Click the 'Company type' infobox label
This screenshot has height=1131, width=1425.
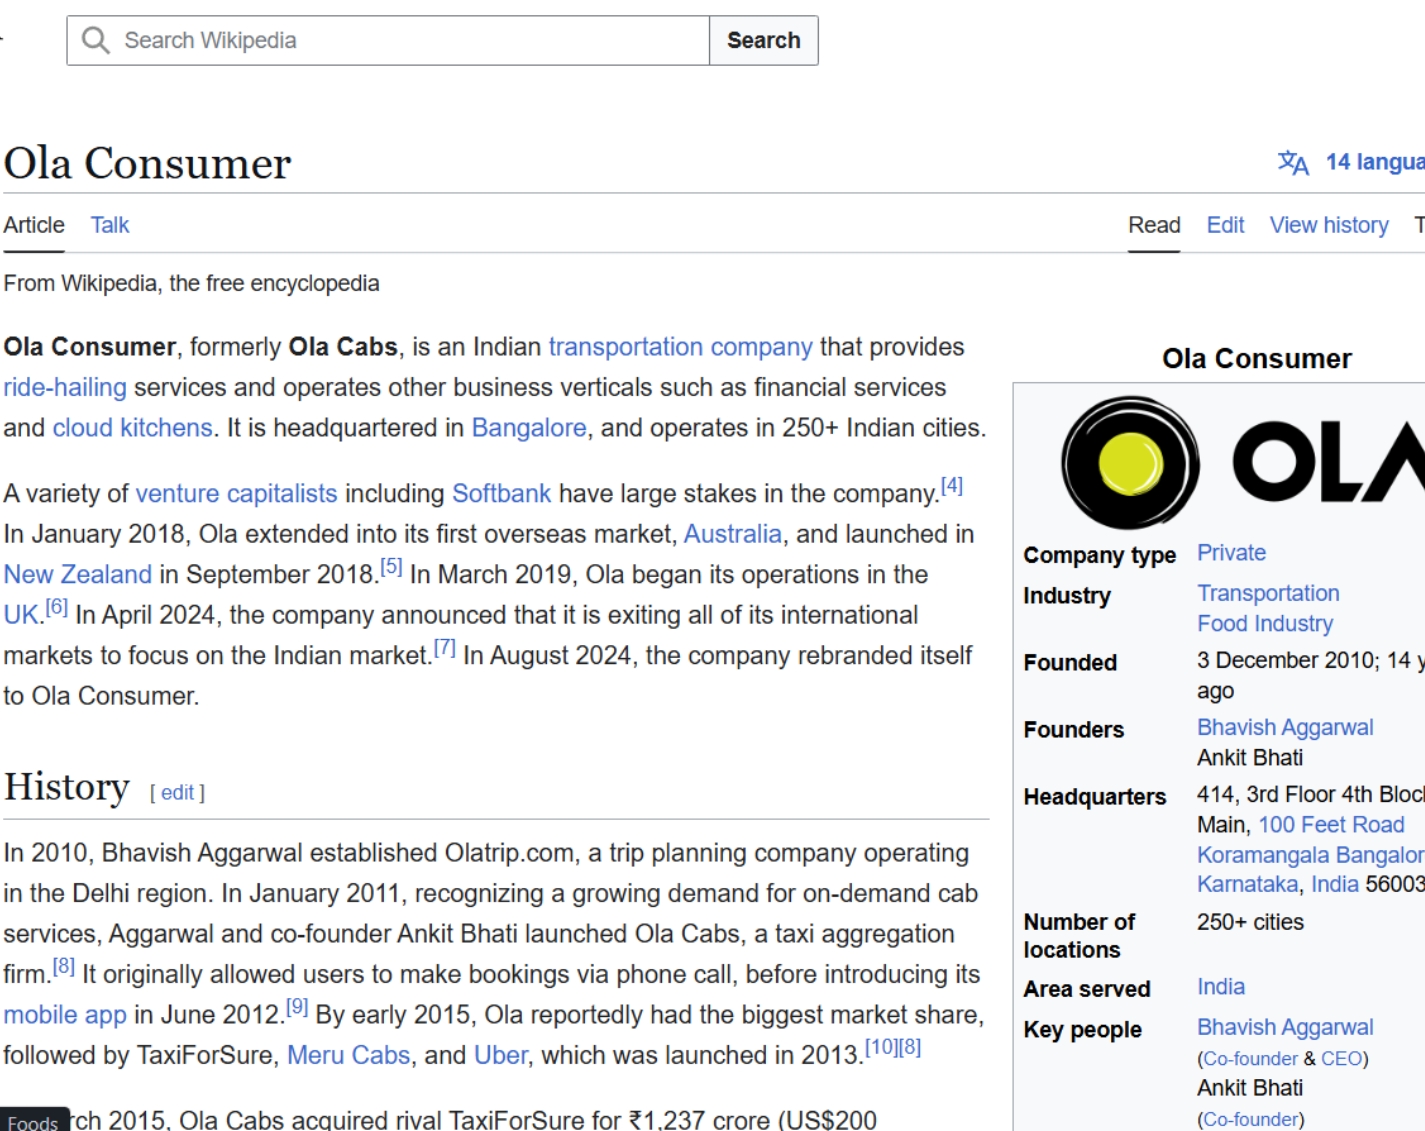(1100, 555)
